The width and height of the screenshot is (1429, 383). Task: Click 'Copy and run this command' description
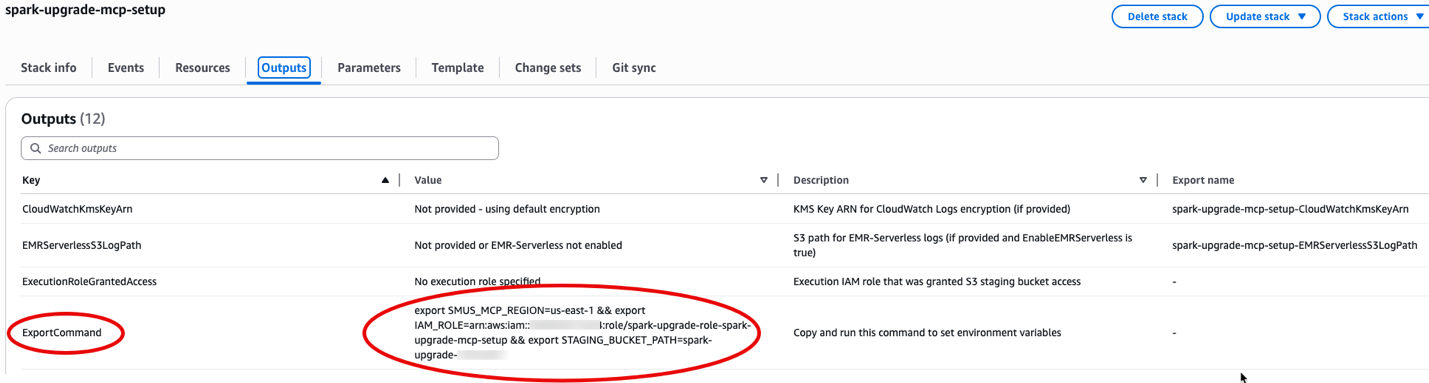[x=927, y=333]
